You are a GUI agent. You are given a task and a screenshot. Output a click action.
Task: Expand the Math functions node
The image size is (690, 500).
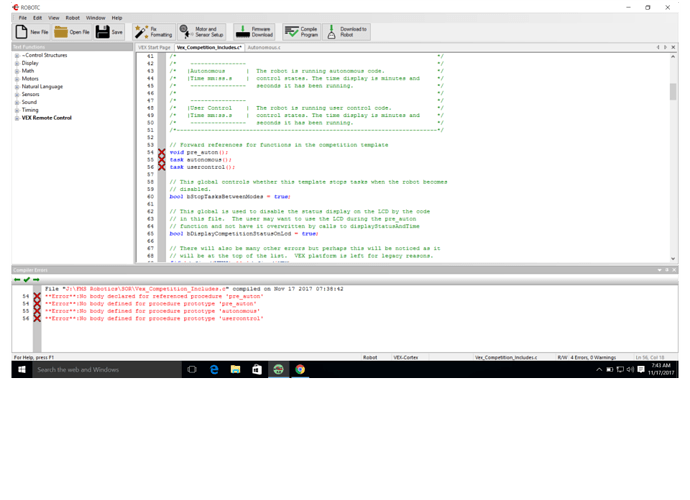tap(17, 71)
